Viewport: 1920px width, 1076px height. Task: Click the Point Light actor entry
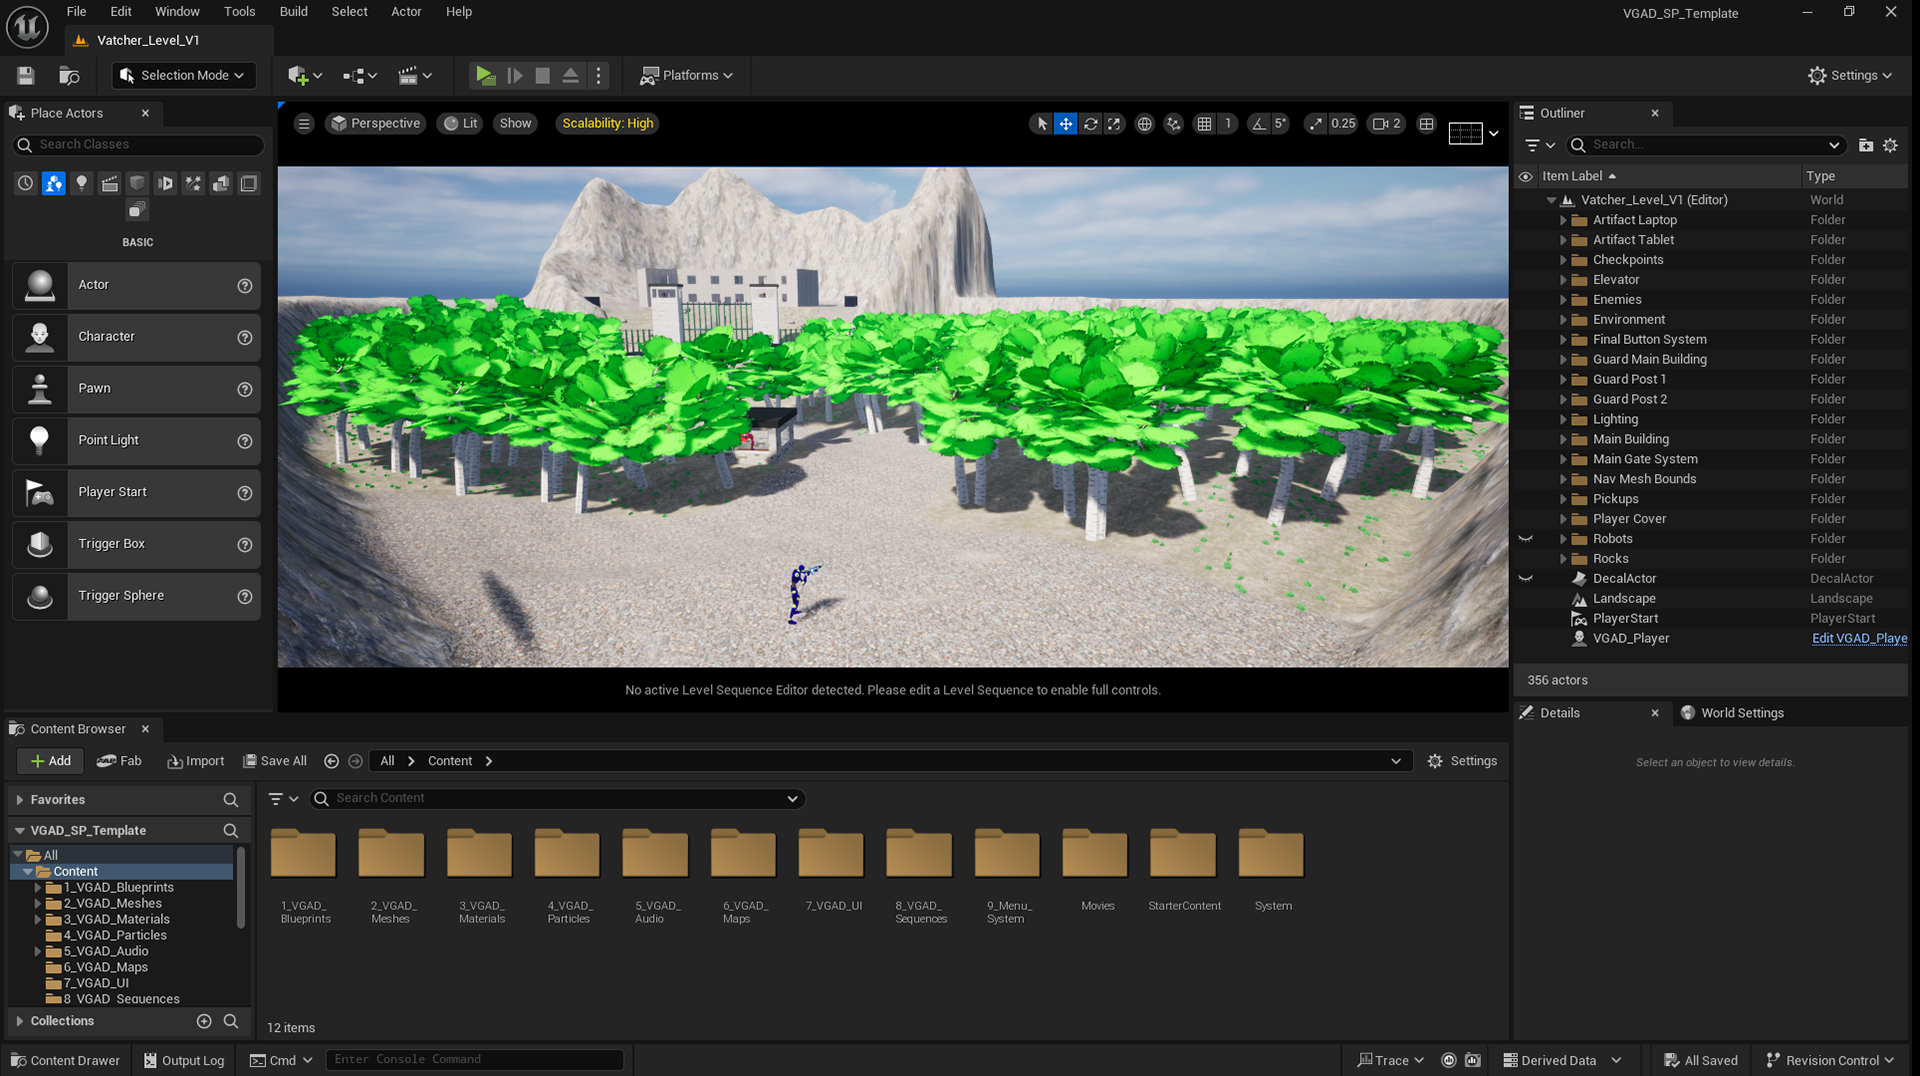point(136,441)
